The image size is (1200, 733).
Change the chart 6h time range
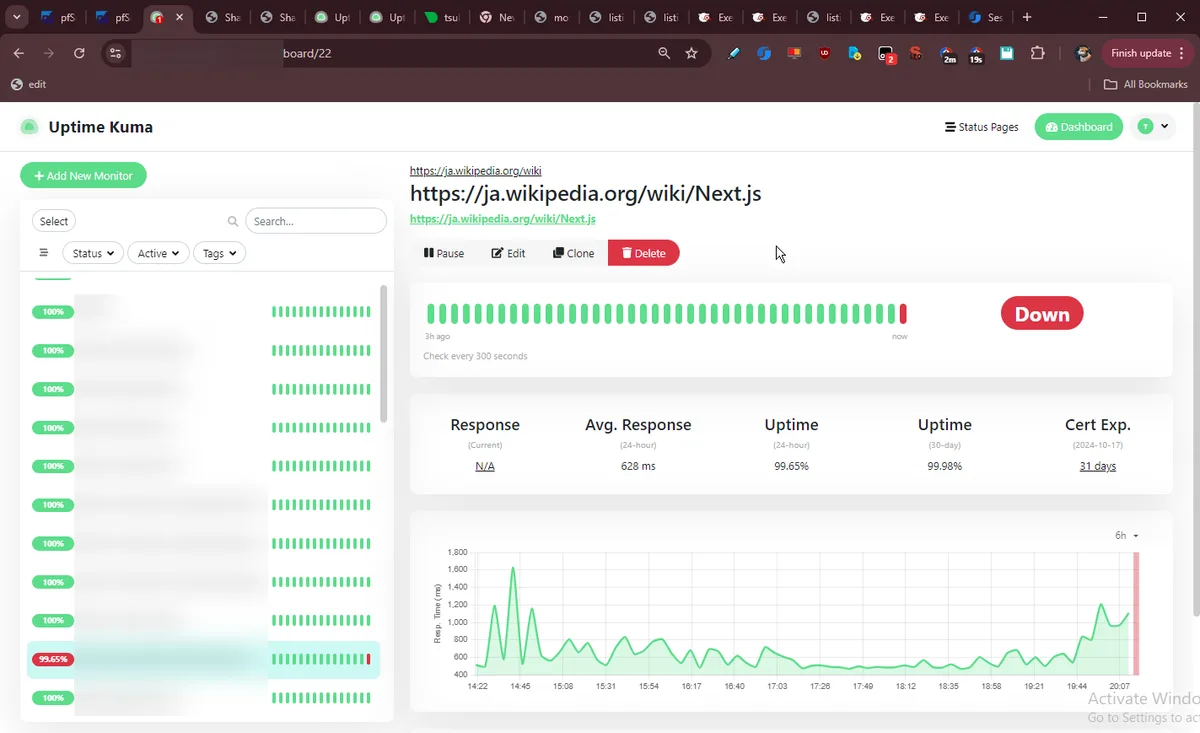point(1126,536)
